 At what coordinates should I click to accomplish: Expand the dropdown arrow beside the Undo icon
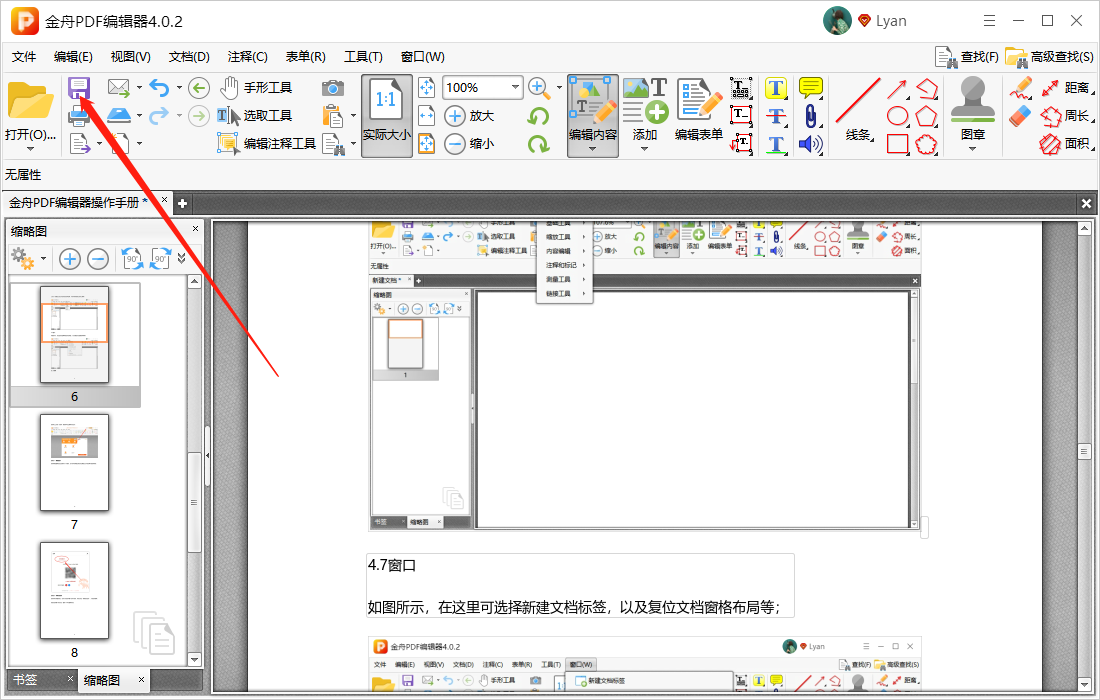pyautogui.click(x=180, y=88)
